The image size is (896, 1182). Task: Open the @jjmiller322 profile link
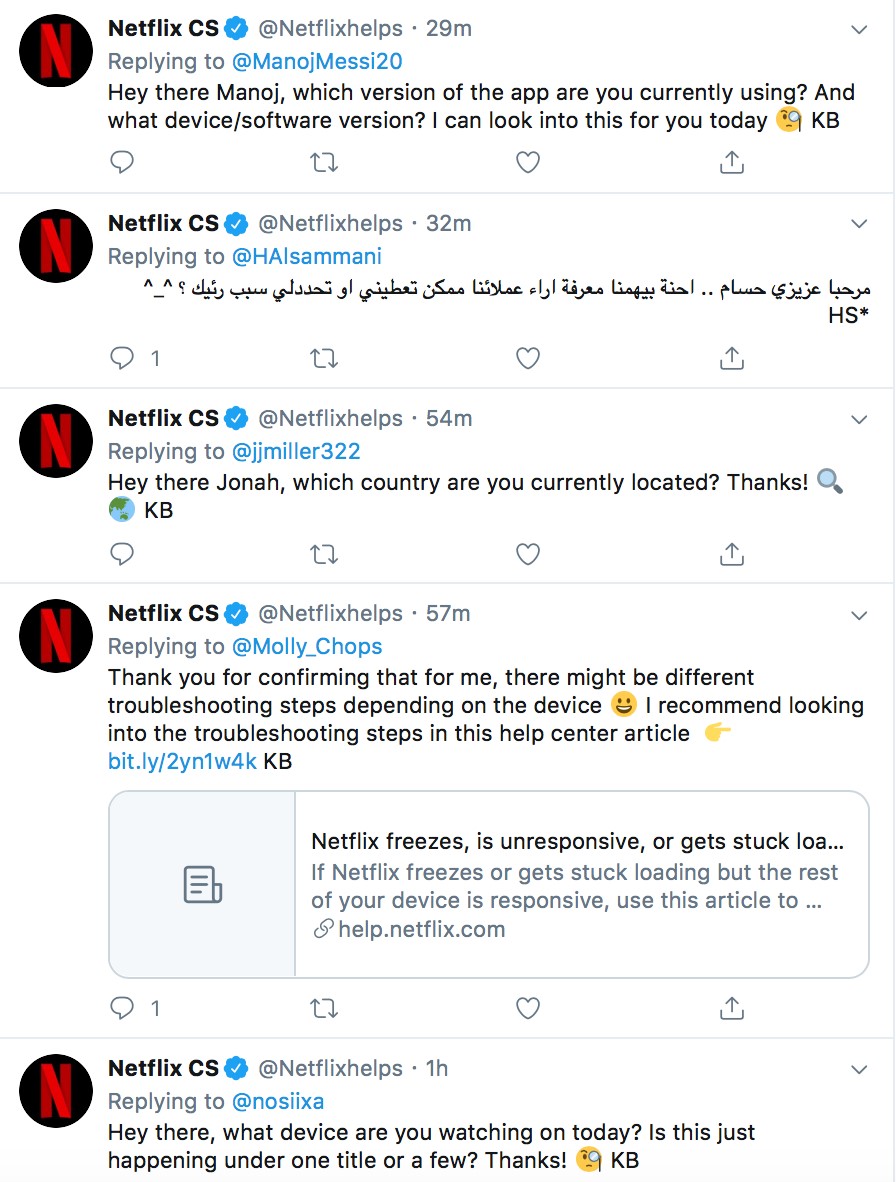(296, 451)
